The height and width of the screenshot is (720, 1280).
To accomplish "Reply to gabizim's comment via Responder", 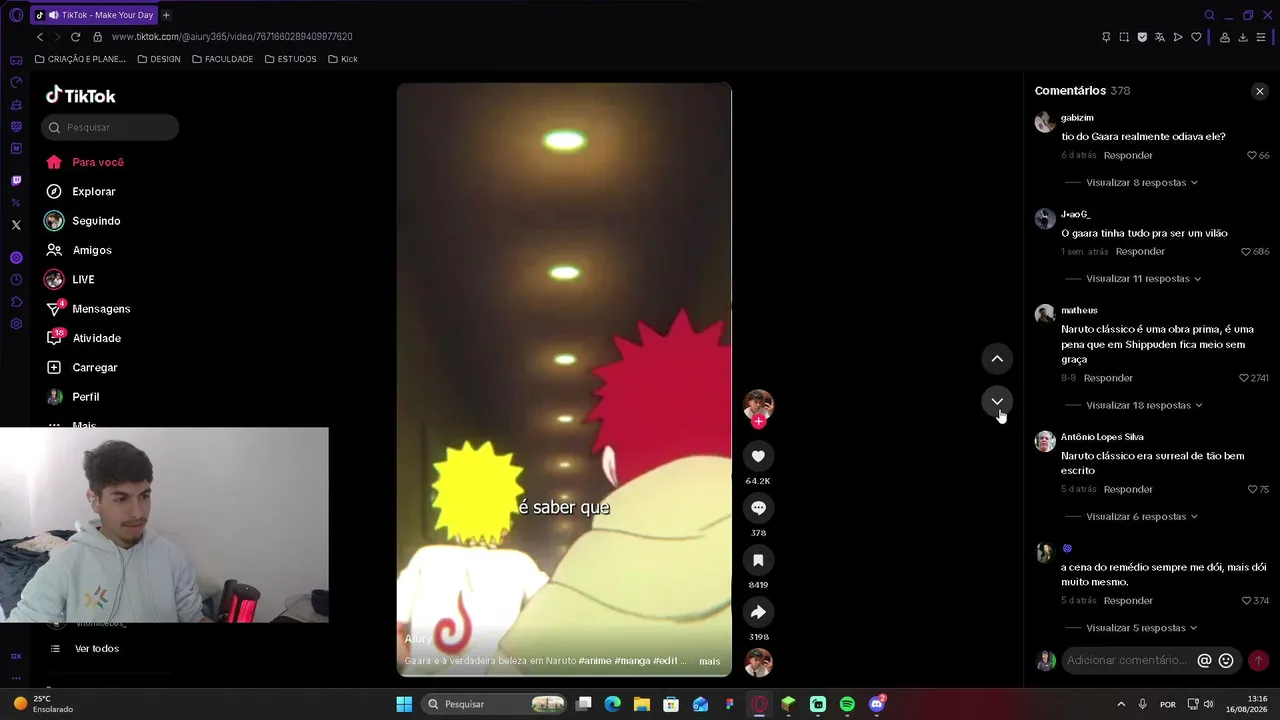I will (1128, 155).
